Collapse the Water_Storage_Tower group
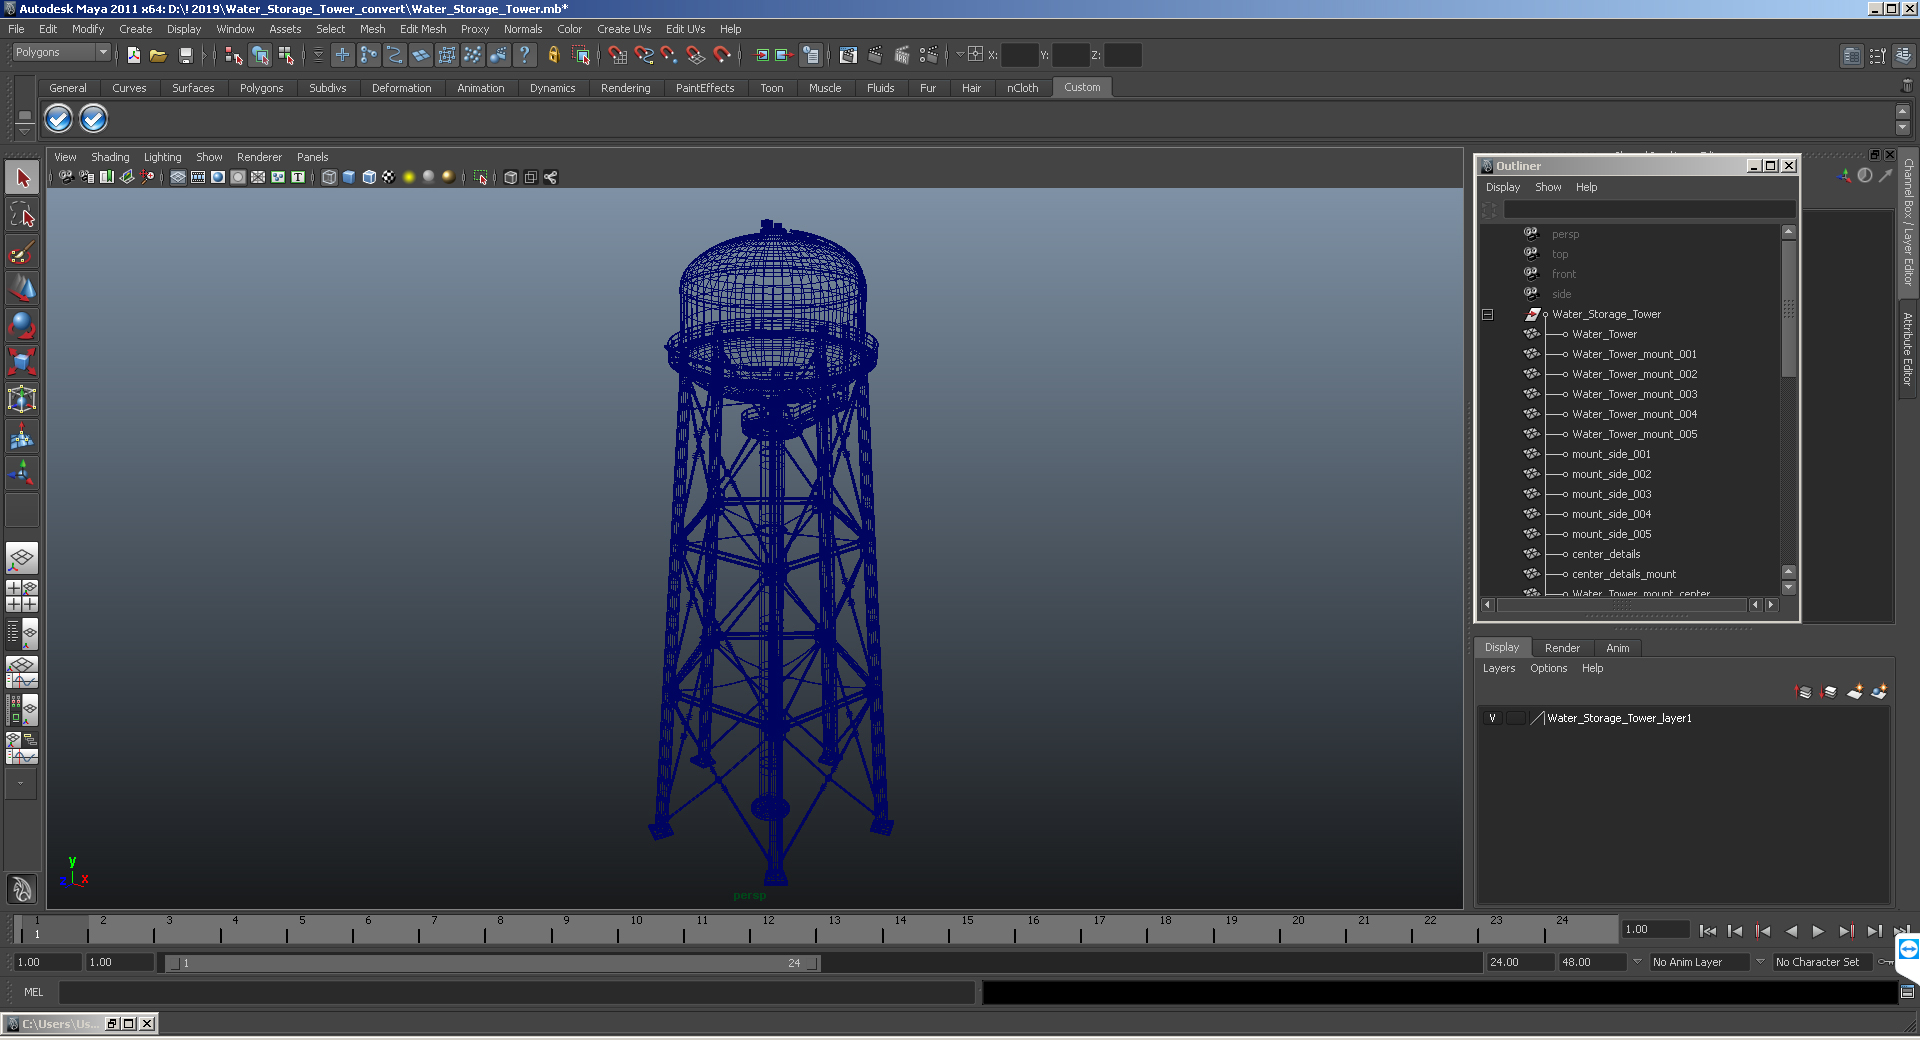Screen dimensions: 1920x1040 pyautogui.click(x=1487, y=314)
